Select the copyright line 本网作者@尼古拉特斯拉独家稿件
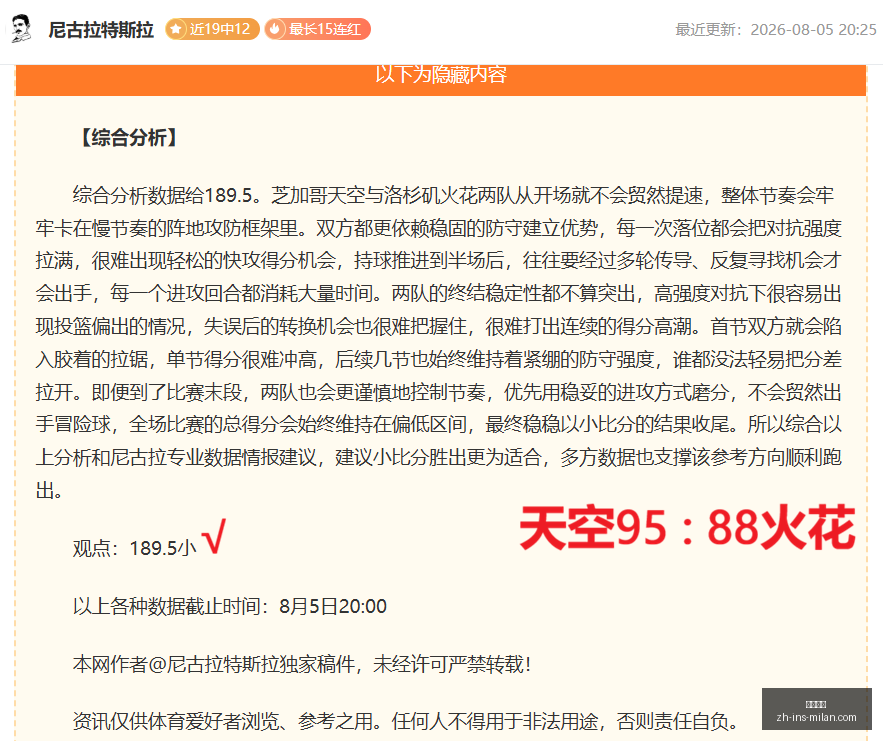 (x=302, y=664)
